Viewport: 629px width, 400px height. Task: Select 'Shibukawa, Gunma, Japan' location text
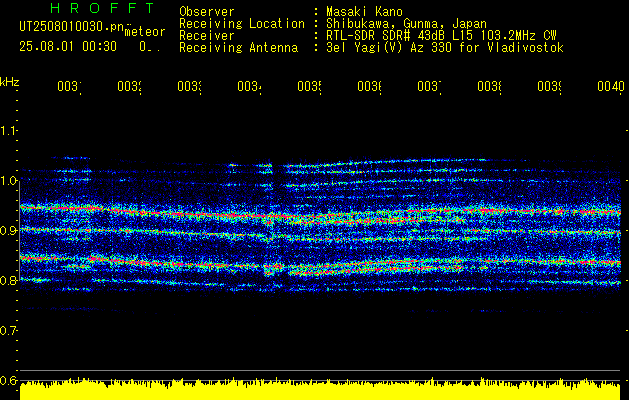pos(406,24)
